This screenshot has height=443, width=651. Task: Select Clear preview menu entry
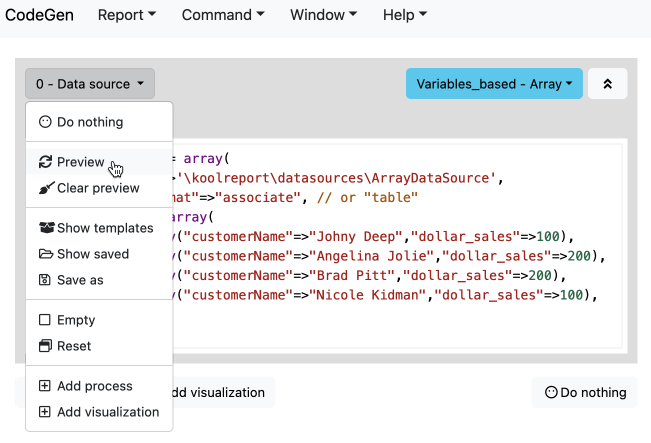pyautogui.click(x=99, y=188)
